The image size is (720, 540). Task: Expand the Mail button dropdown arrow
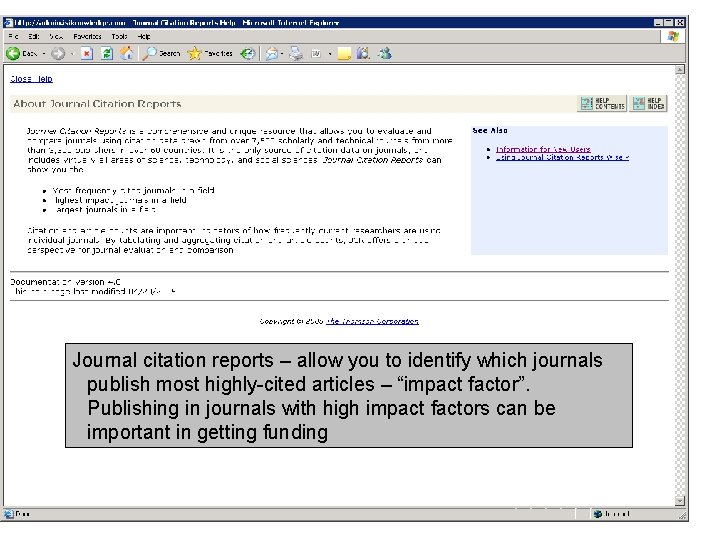point(282,54)
